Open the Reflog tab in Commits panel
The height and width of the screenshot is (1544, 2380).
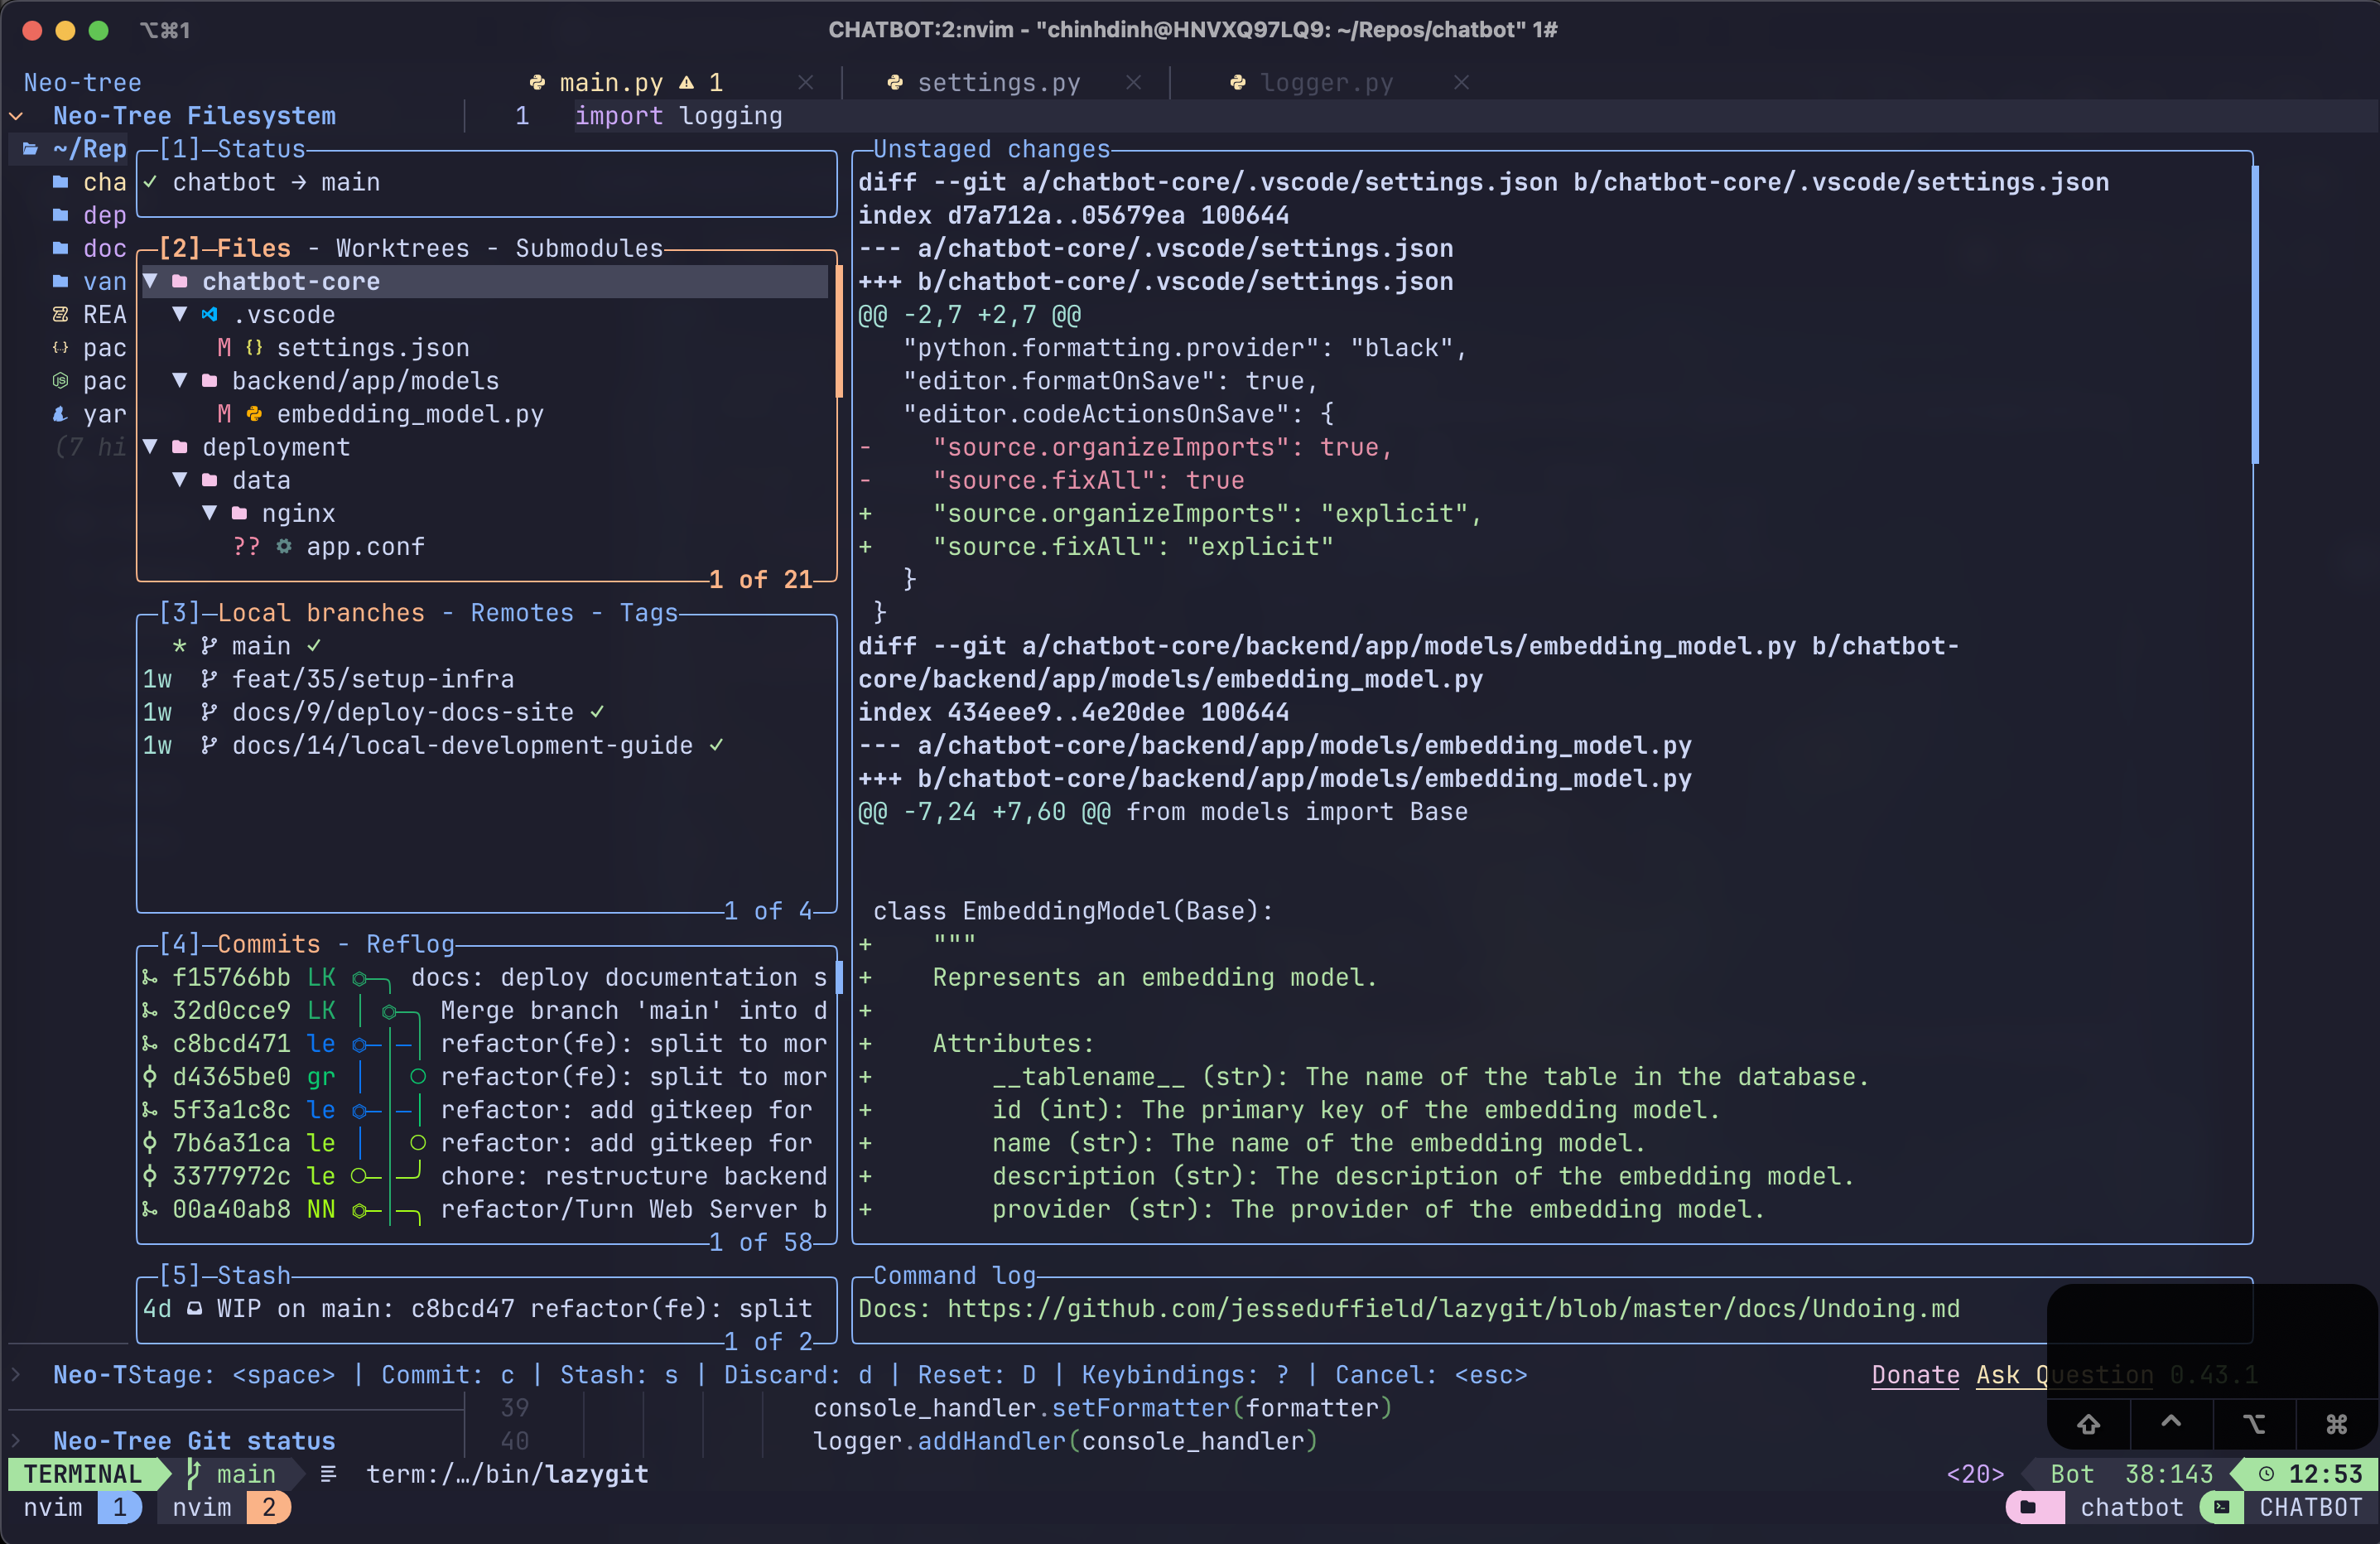click(x=410, y=943)
